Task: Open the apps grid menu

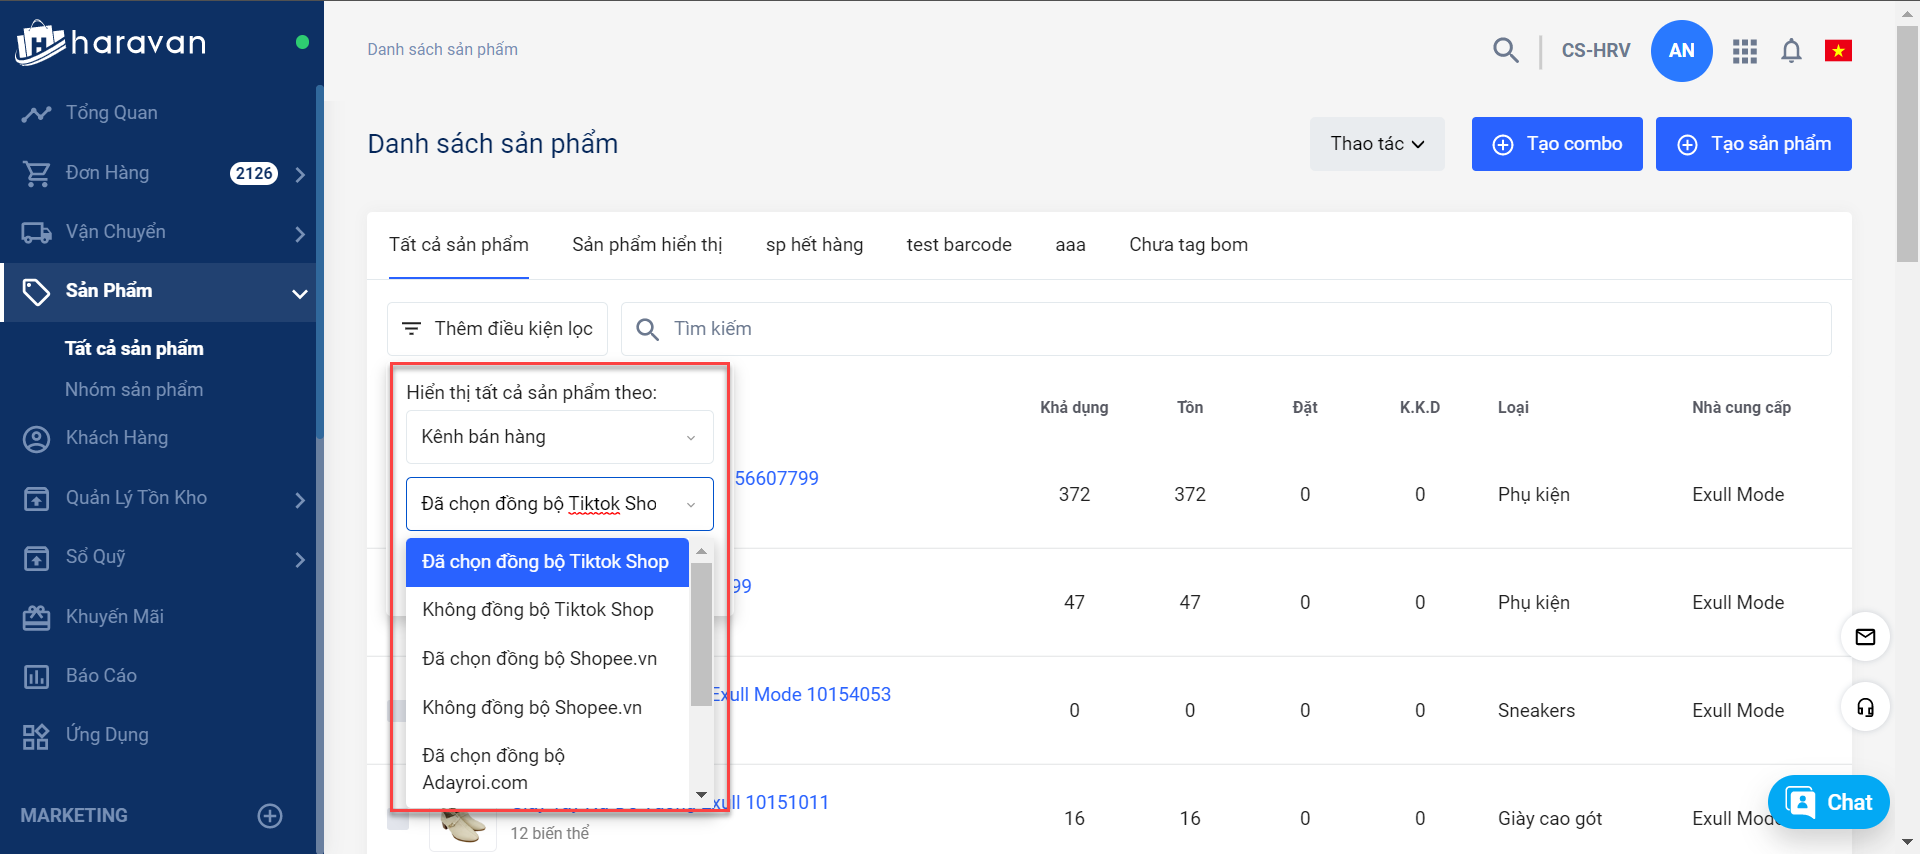Action: pyautogui.click(x=1744, y=51)
